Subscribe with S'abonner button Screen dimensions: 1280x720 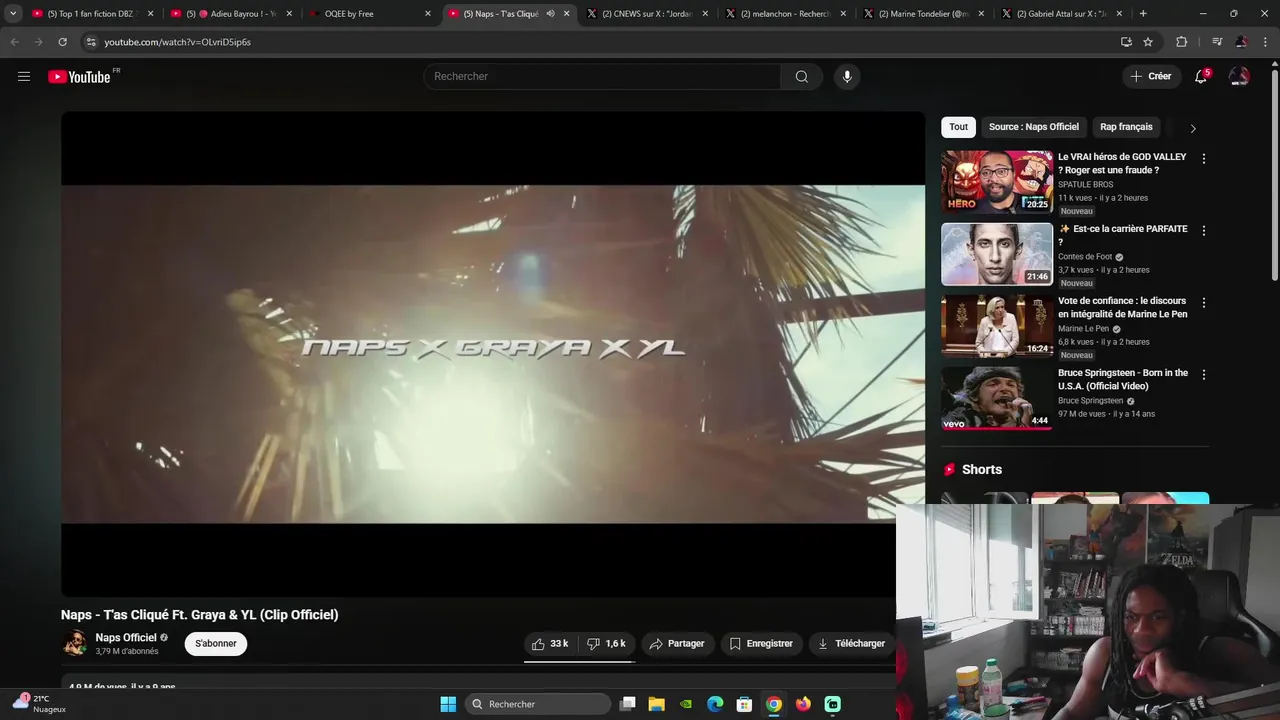pyautogui.click(x=216, y=644)
